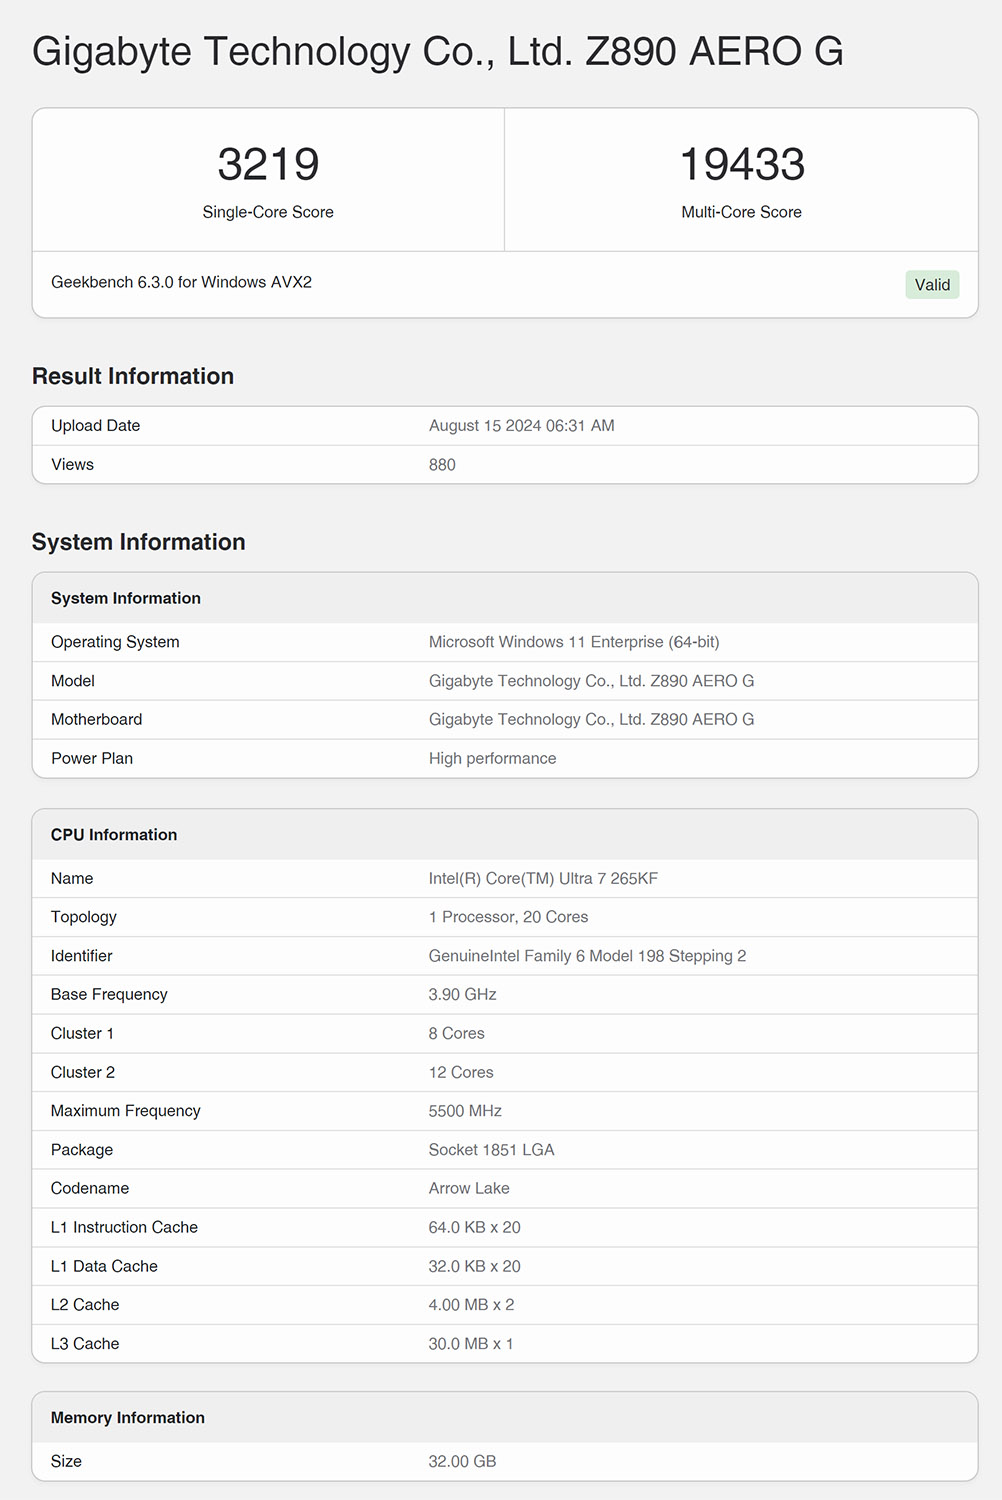Select the upload date August 15 2024 value
This screenshot has height=1500, width=1002.
coord(522,426)
